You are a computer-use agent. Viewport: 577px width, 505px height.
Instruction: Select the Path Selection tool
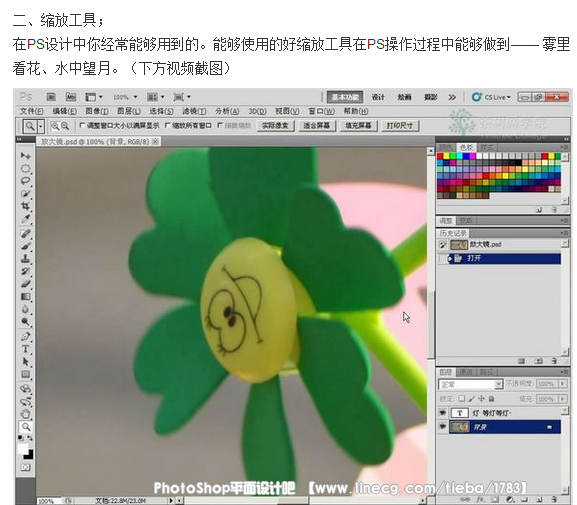click(25, 362)
